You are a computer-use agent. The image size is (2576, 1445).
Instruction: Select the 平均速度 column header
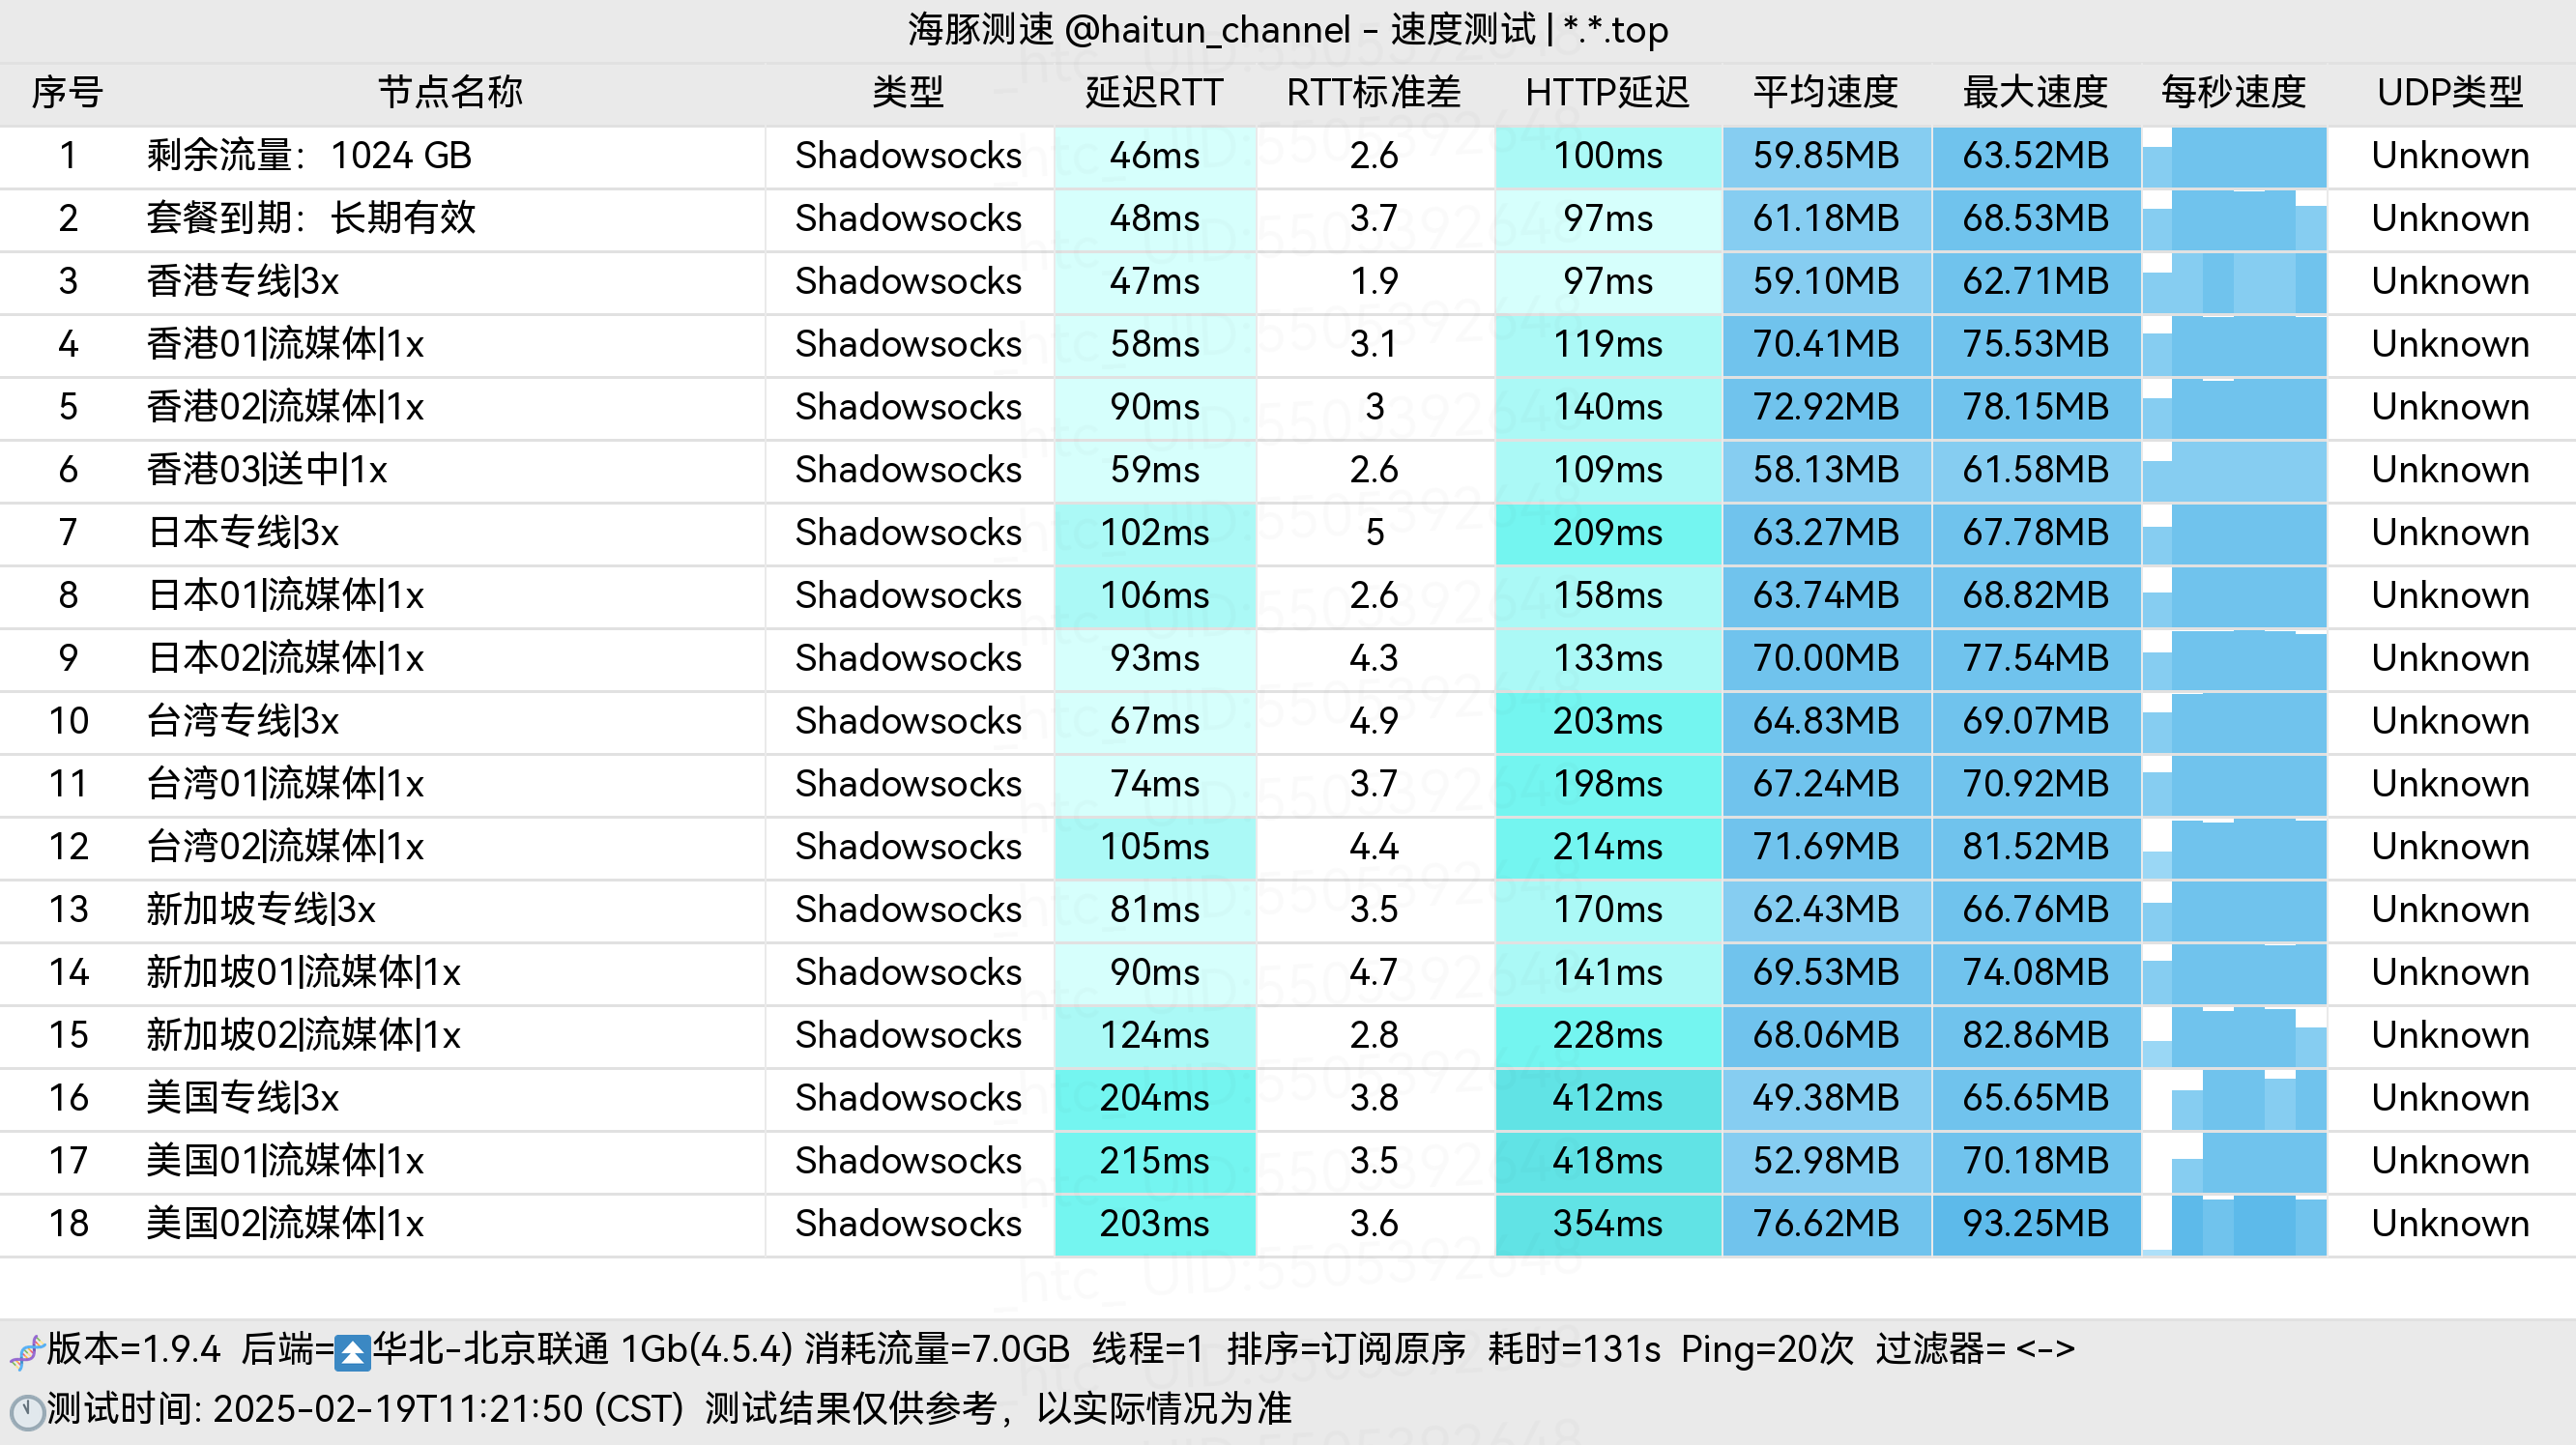1825,92
